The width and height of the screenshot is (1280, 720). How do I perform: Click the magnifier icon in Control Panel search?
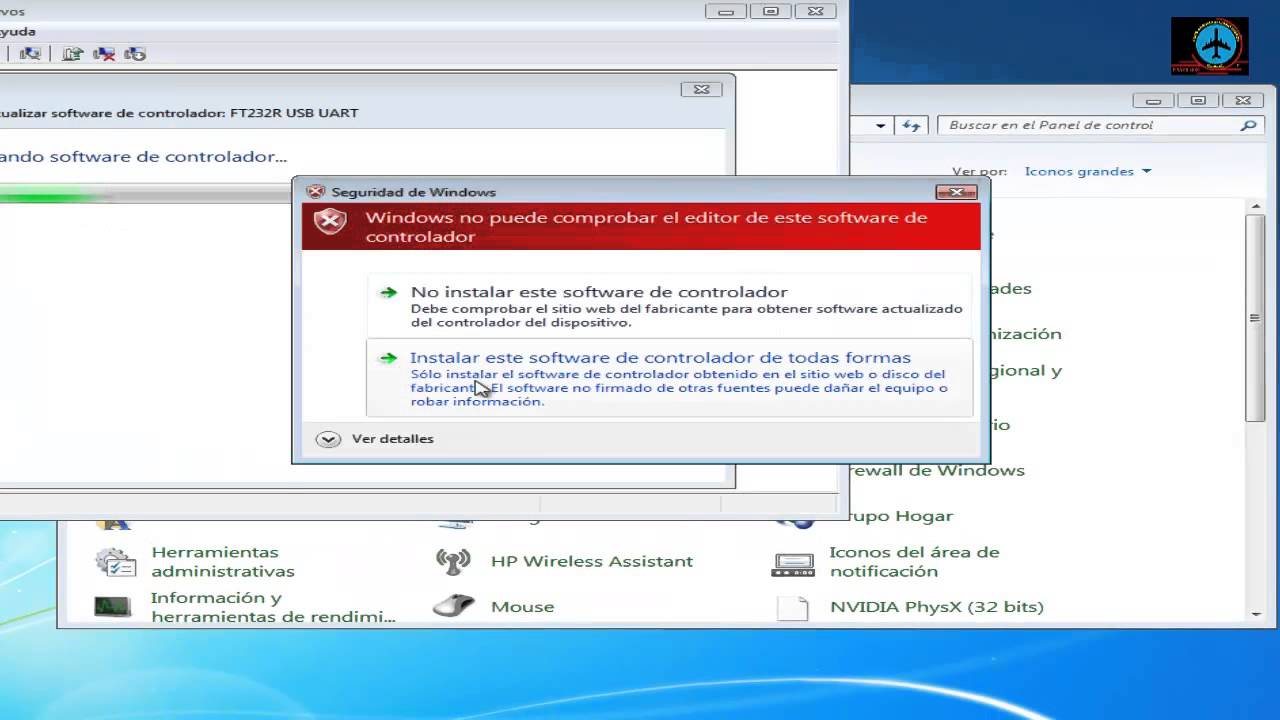(1248, 125)
